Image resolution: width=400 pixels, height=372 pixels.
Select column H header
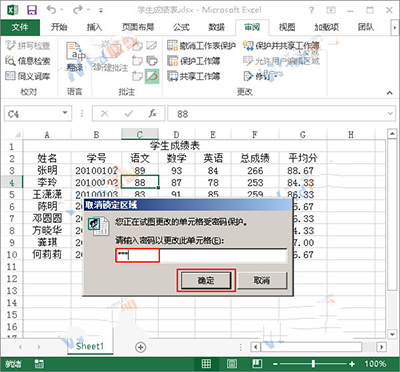(351, 135)
